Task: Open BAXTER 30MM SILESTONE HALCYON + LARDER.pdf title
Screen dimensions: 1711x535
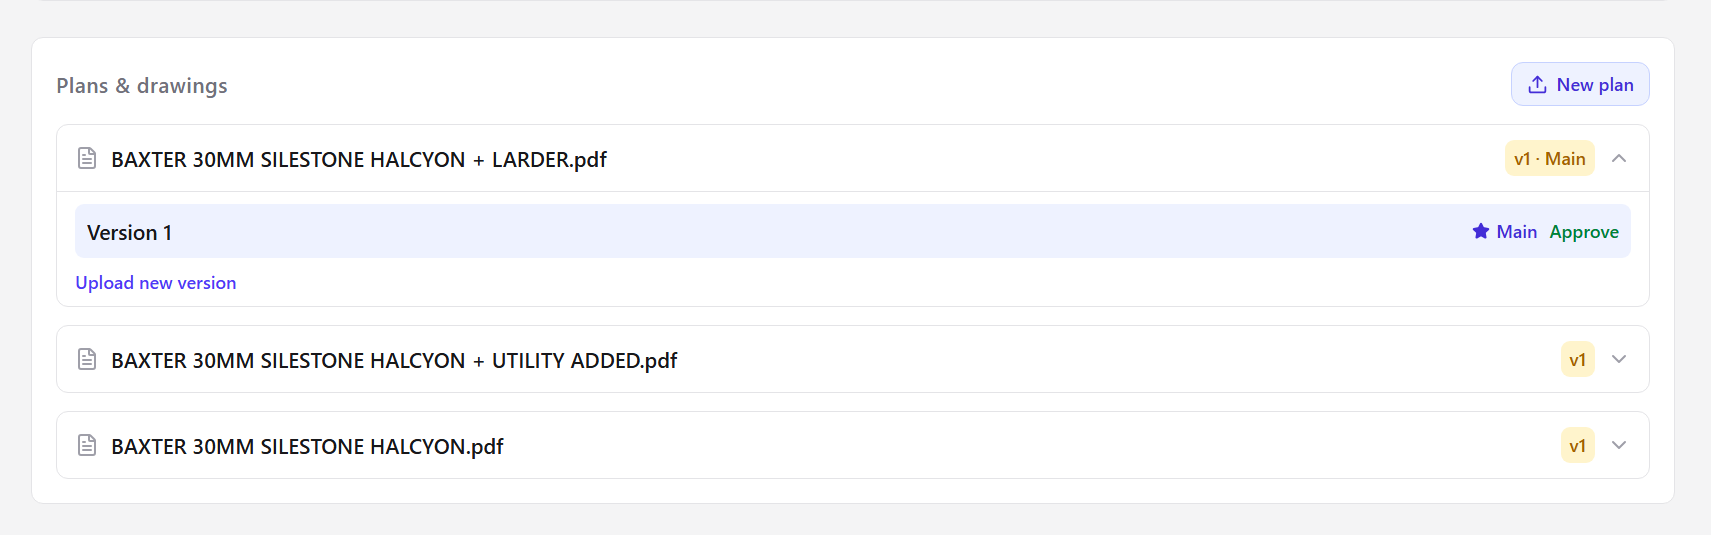Action: pos(359,160)
